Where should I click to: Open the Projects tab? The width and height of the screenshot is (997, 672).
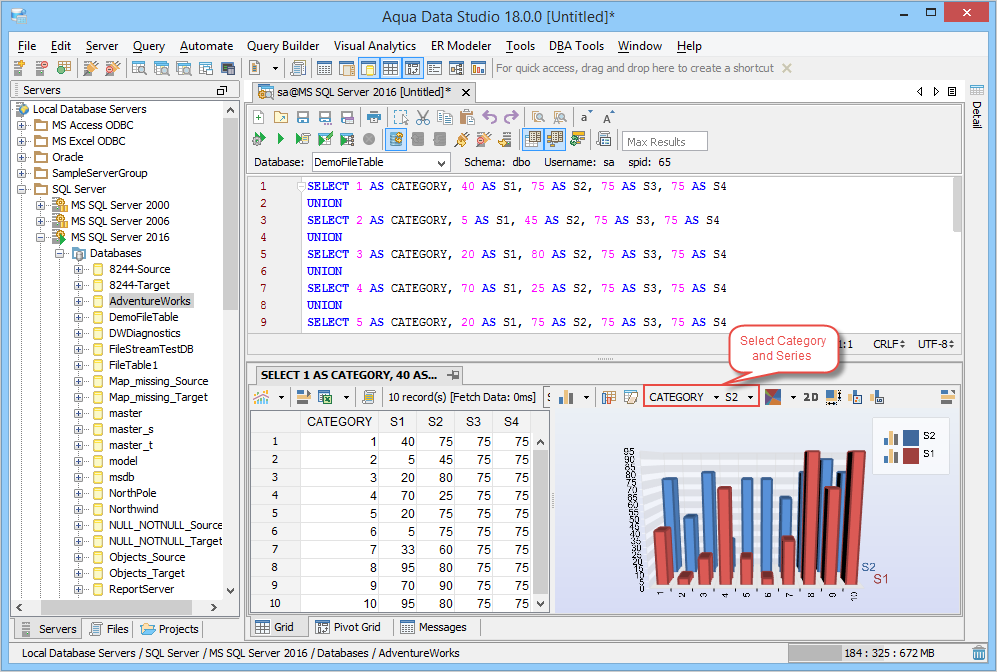point(169,629)
